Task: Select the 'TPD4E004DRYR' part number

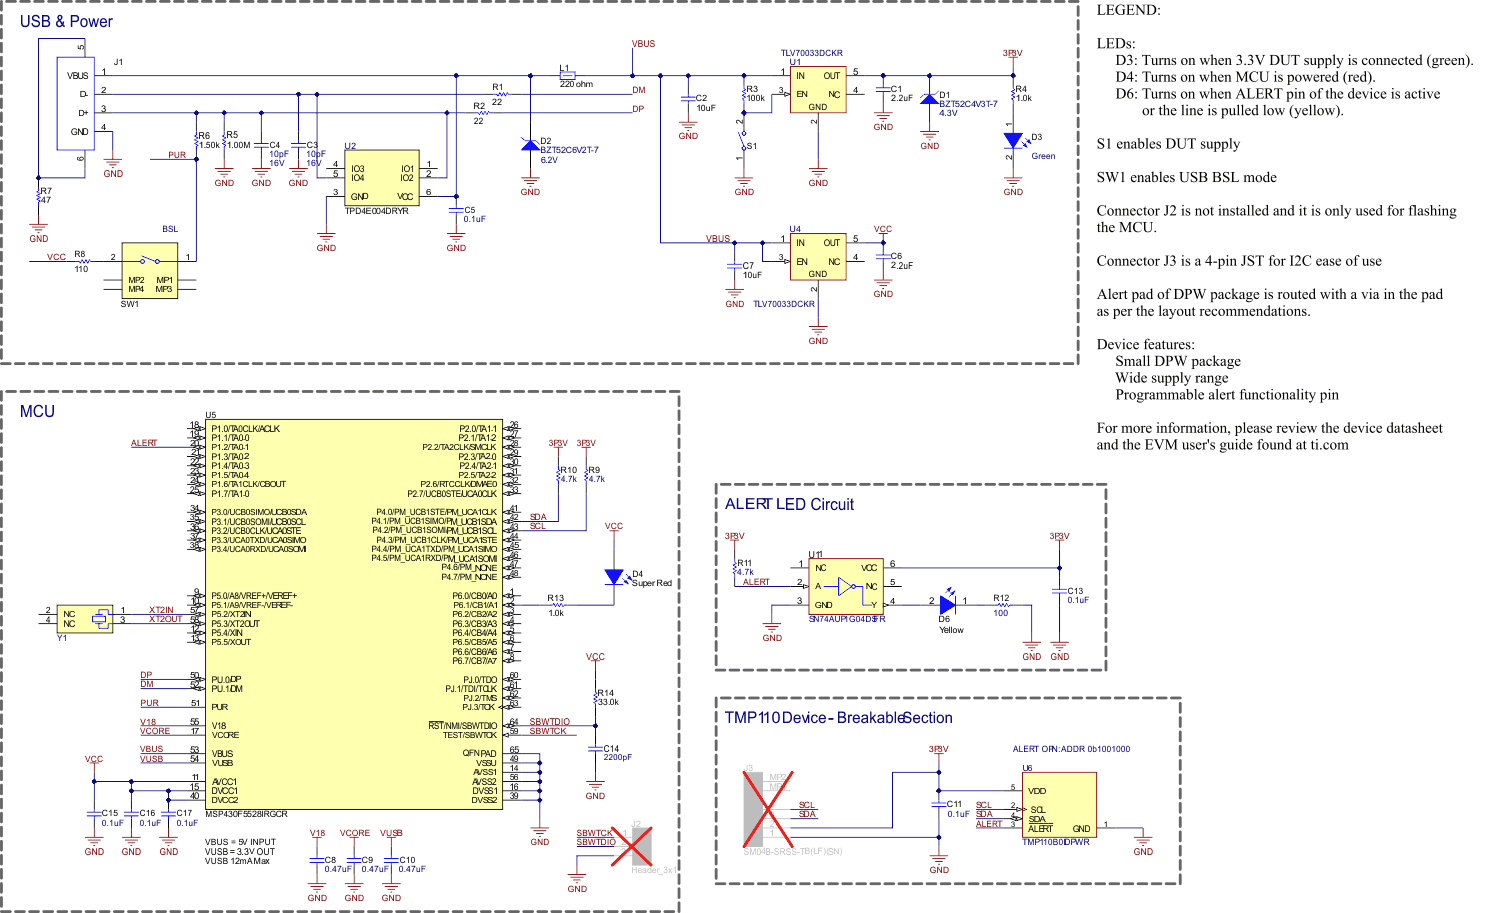Action: tap(376, 211)
